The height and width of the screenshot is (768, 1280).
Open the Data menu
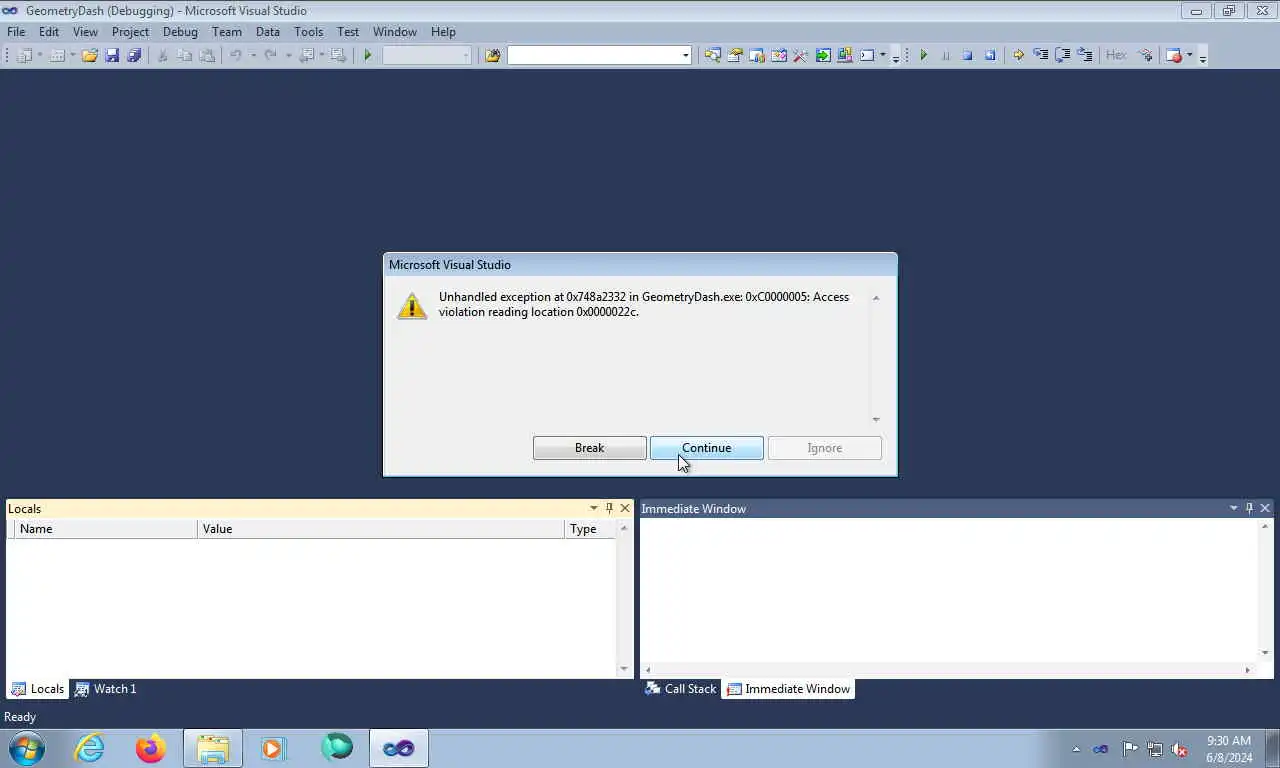click(x=268, y=31)
